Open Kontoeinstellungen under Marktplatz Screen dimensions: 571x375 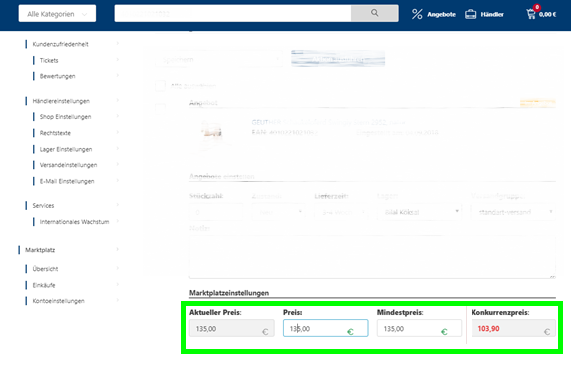click(x=59, y=301)
